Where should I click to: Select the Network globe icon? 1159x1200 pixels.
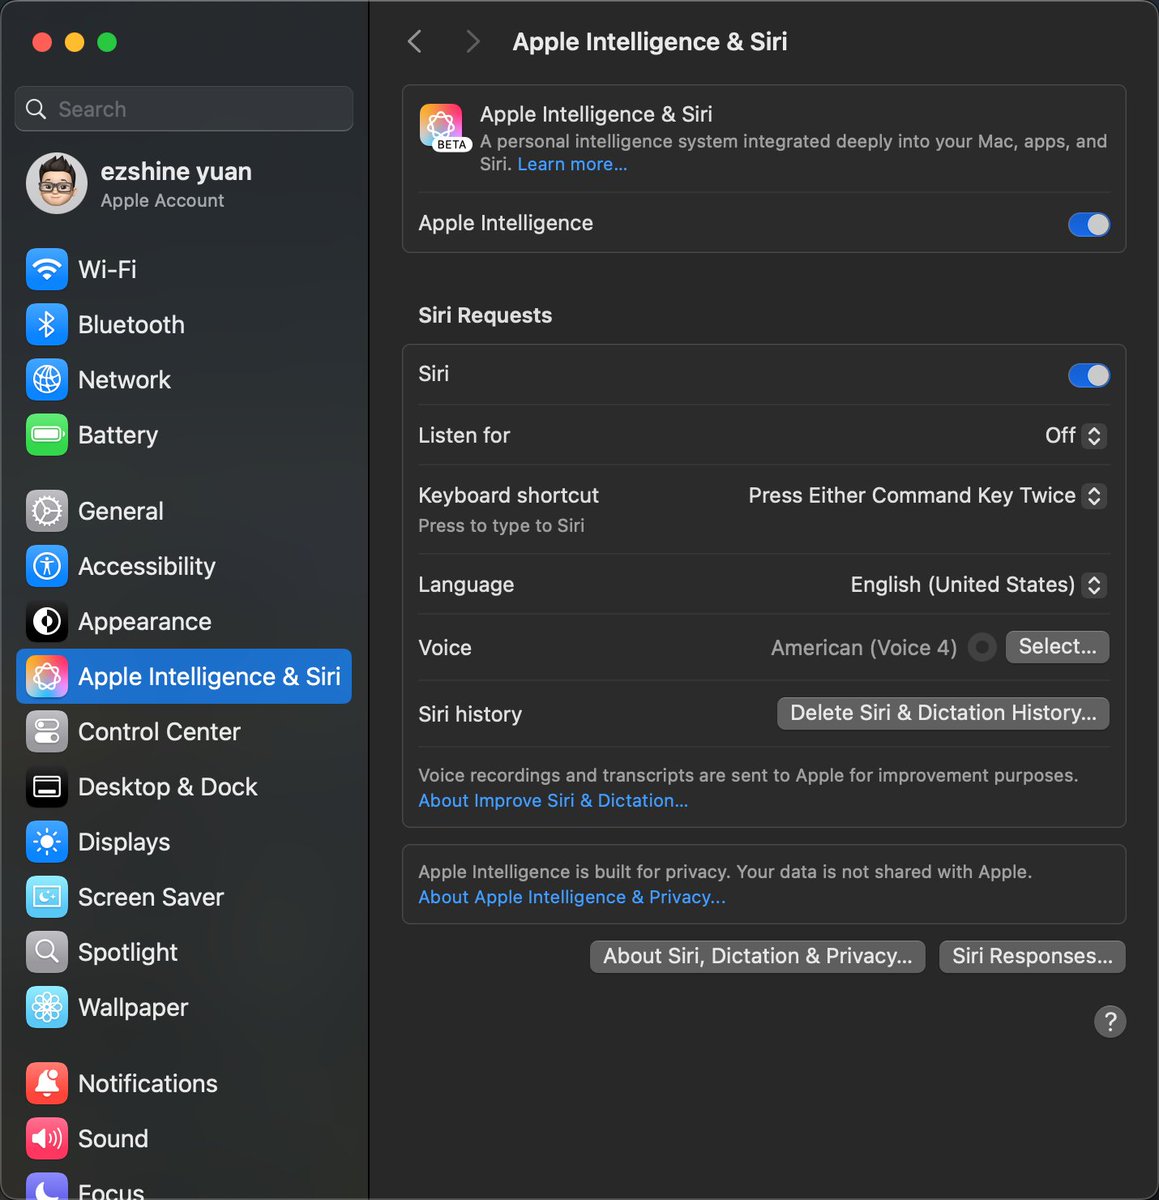47,379
